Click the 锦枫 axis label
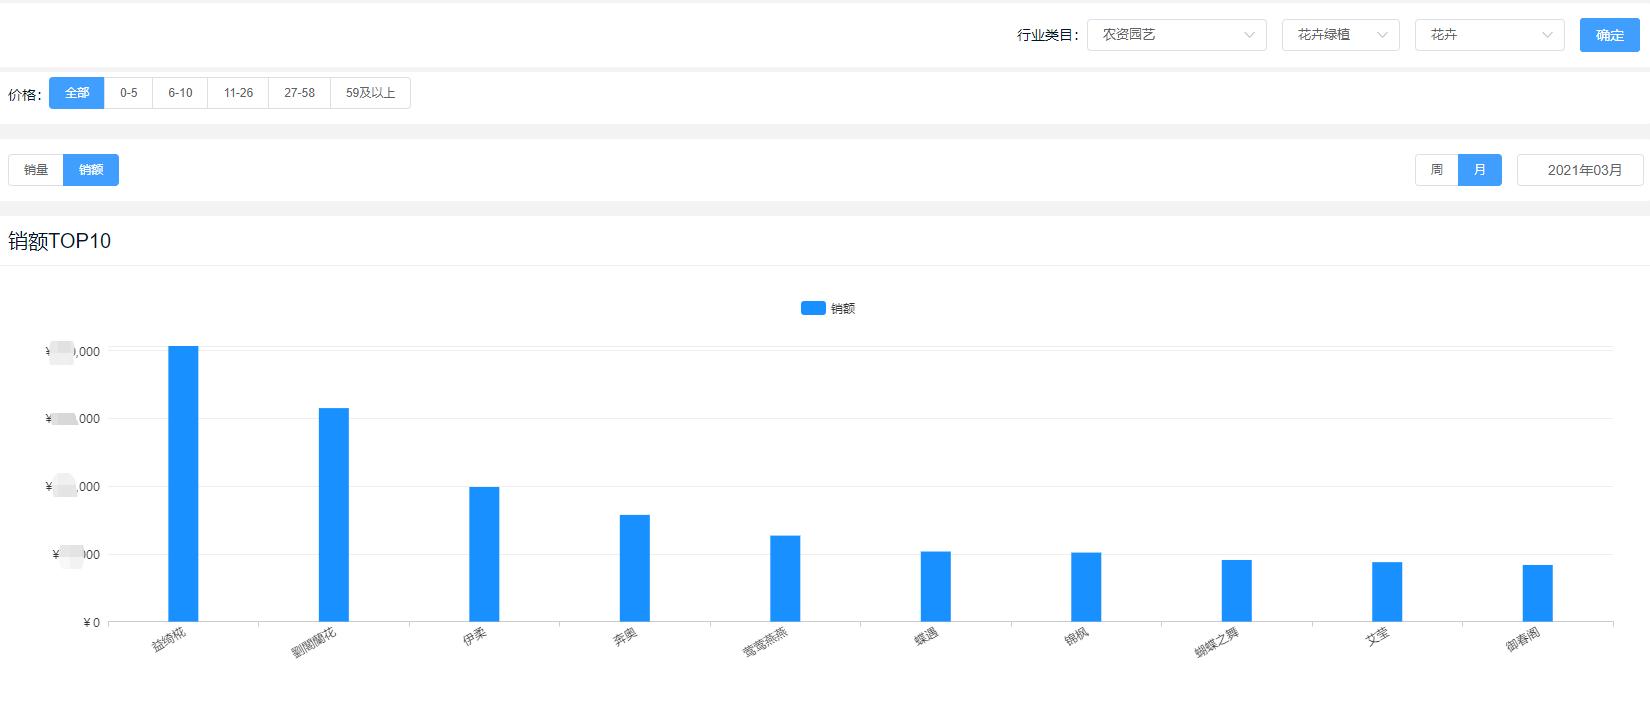Image resolution: width=1650 pixels, height=707 pixels. pyautogui.click(x=1076, y=636)
